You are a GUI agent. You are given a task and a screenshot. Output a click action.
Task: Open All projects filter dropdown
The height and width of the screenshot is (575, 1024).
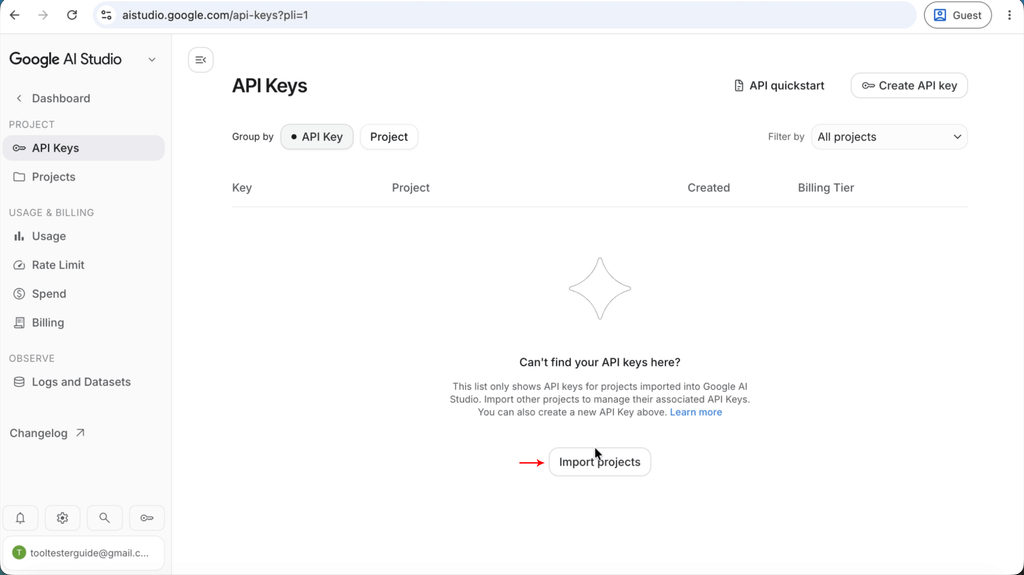(x=889, y=137)
